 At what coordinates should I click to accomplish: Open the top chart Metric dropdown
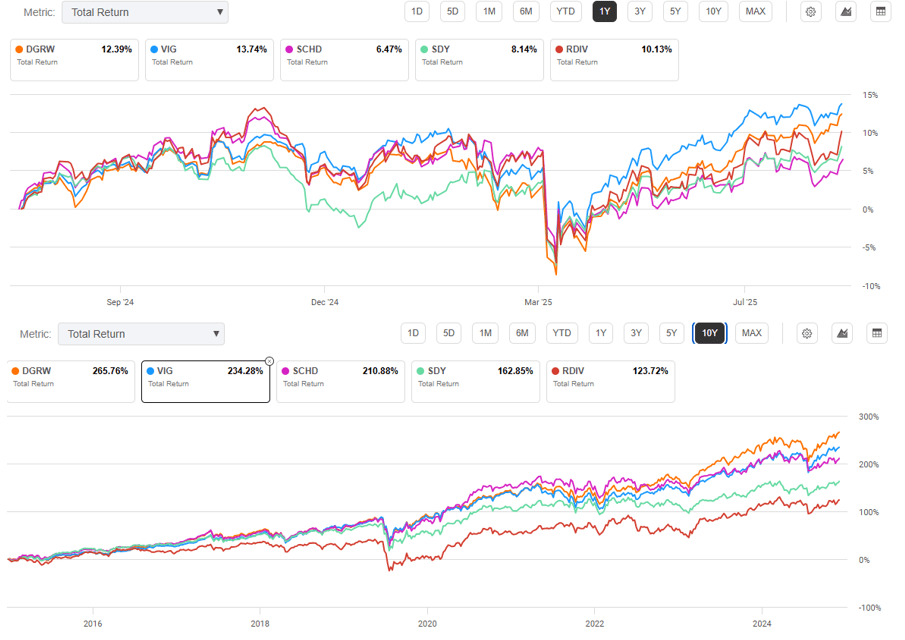(144, 13)
